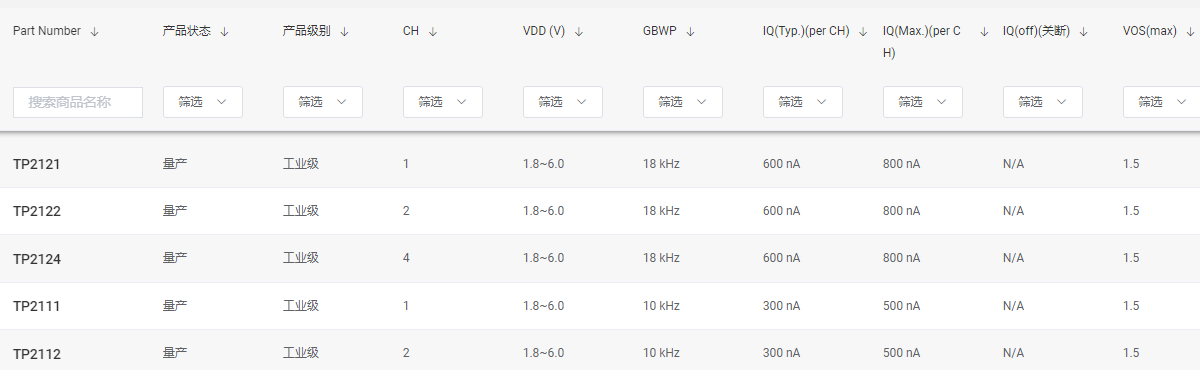Sort by VDD (V) arrow icon
Screen dimensions: 1200x370
coord(579,31)
